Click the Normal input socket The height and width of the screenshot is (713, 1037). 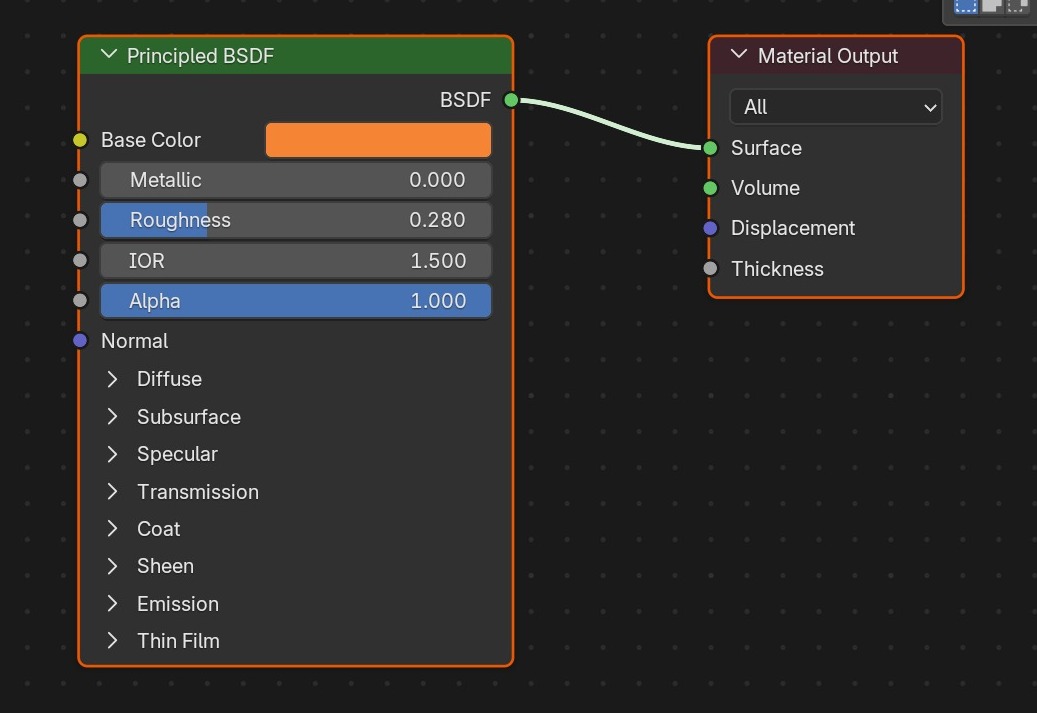(x=80, y=341)
